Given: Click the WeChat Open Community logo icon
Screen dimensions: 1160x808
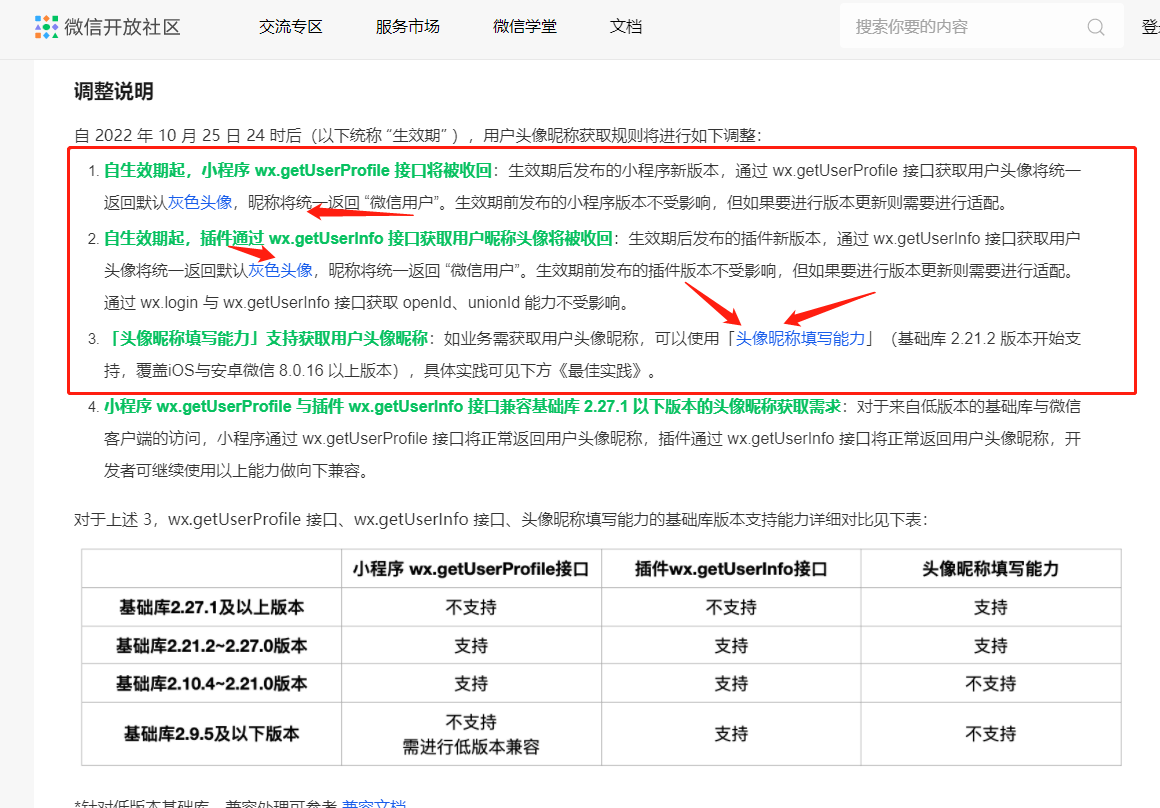Looking at the screenshot, I should coord(46,27).
